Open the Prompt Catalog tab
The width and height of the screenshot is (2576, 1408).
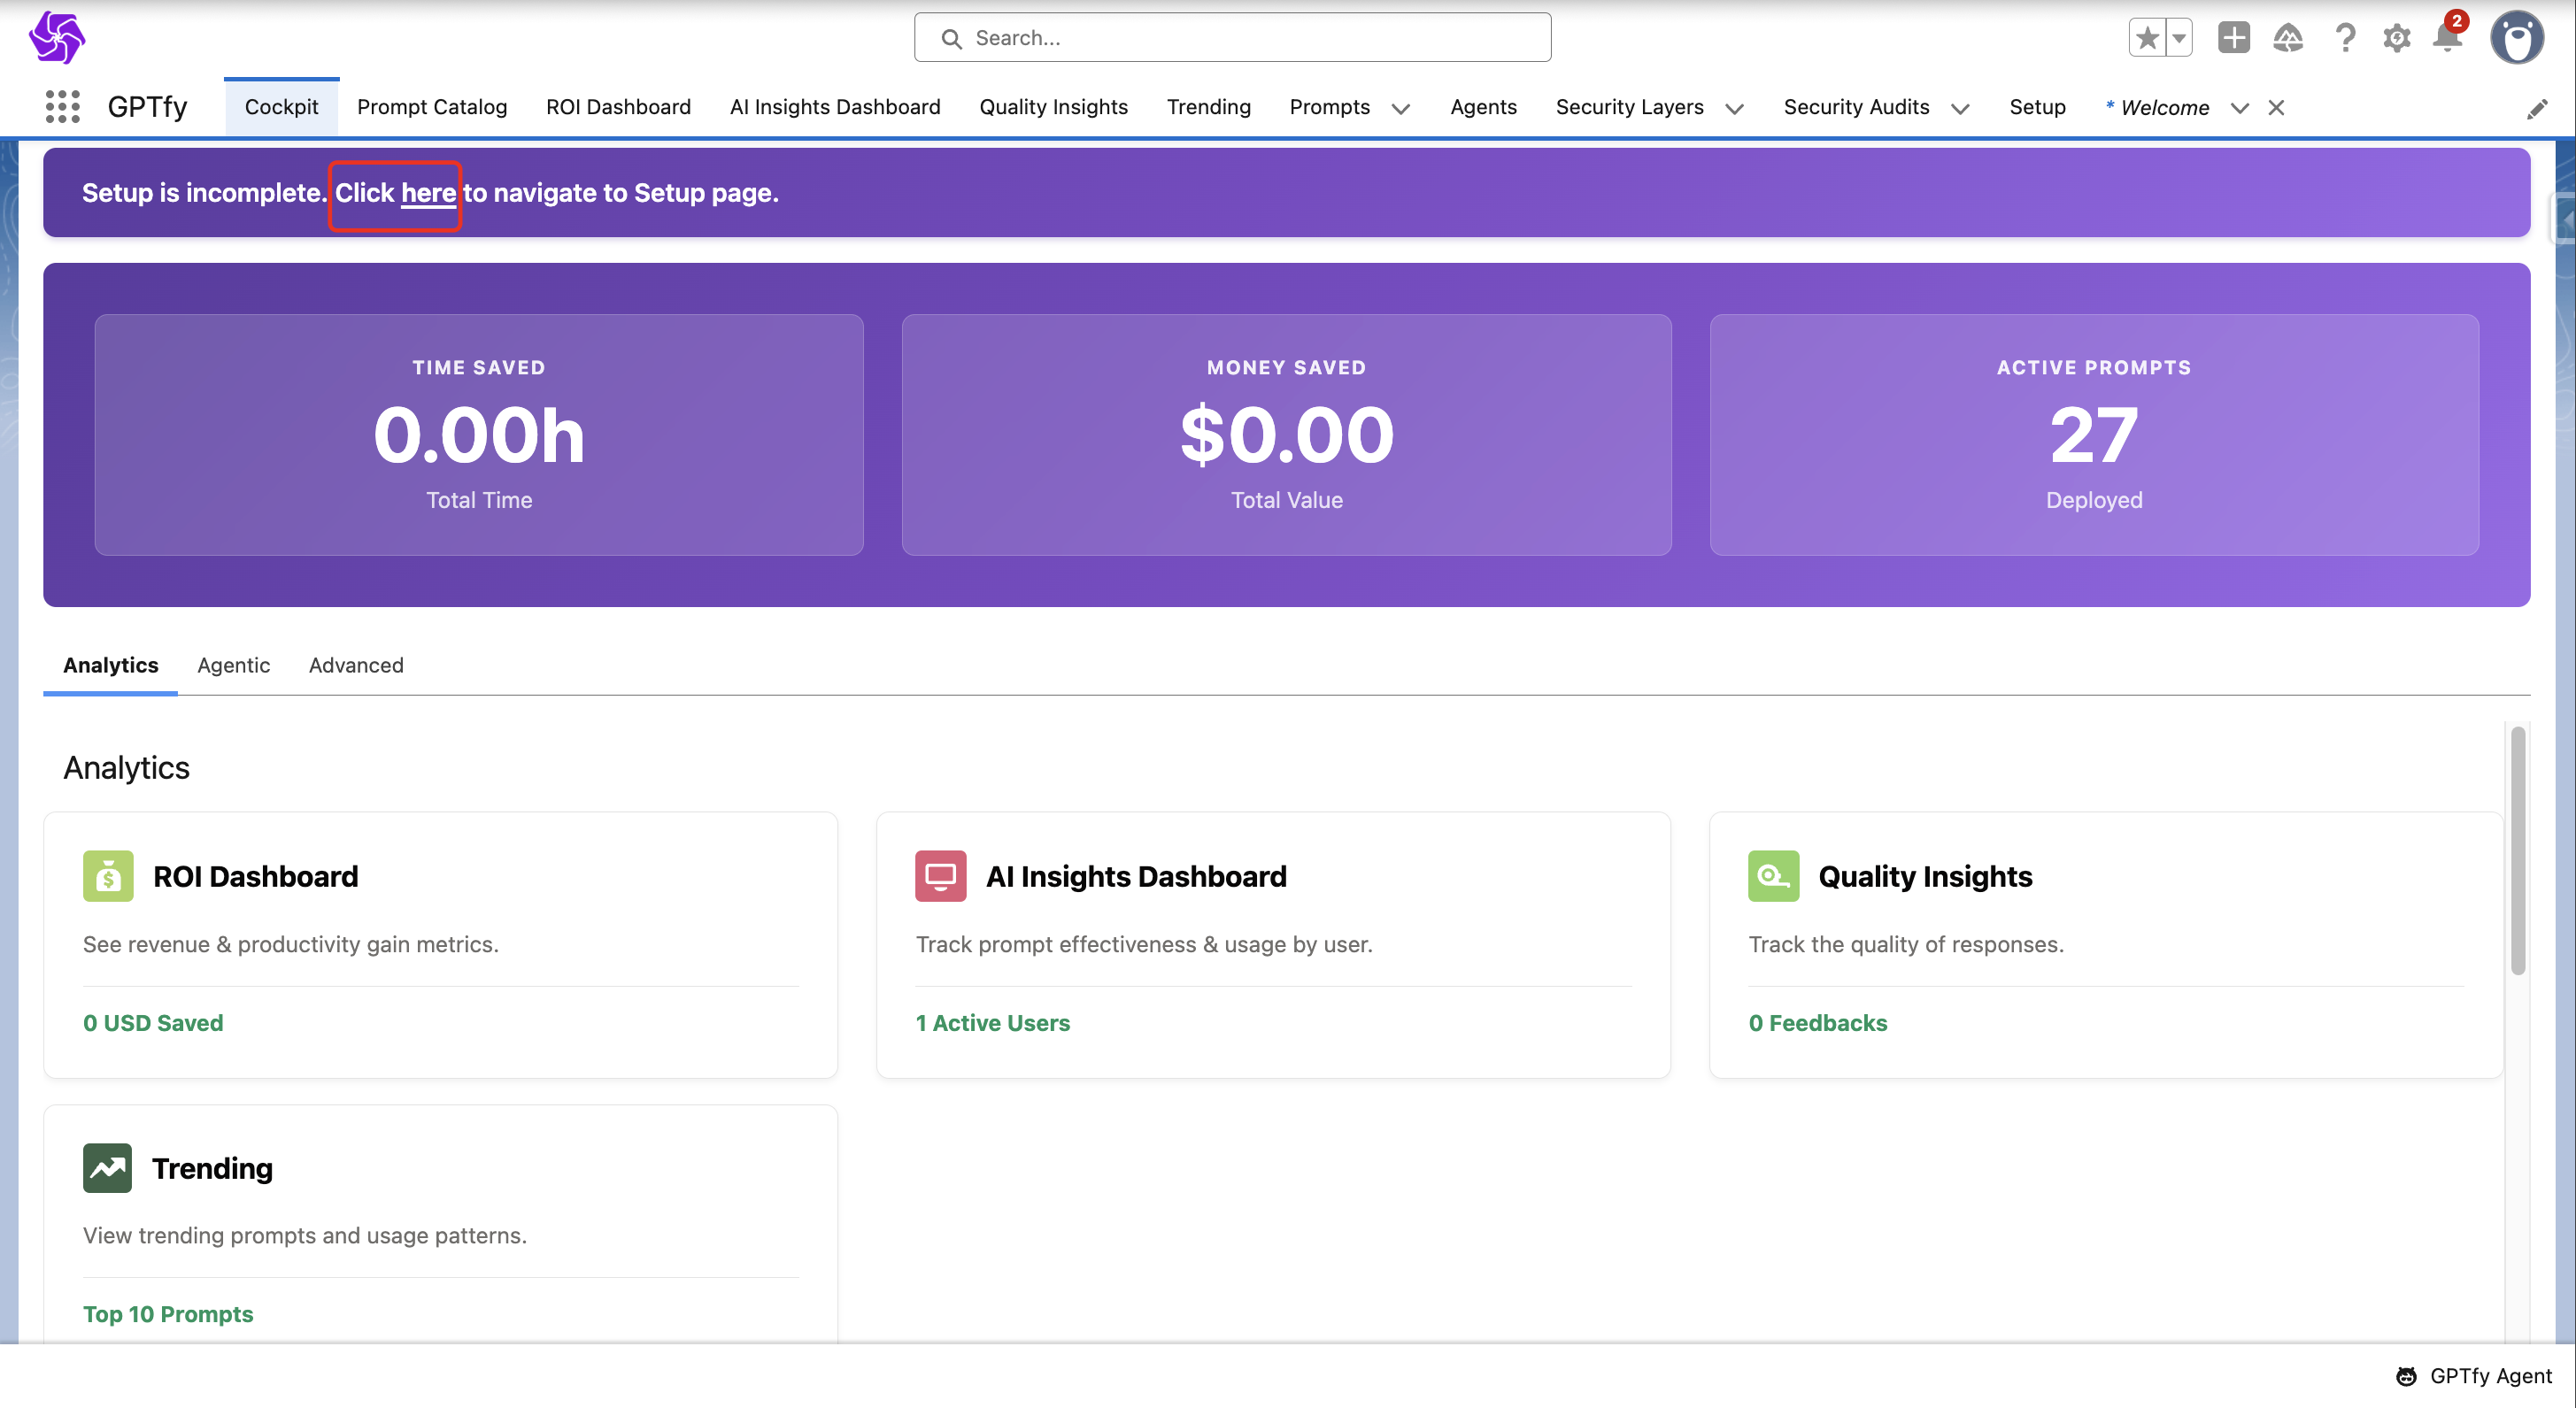pos(431,107)
